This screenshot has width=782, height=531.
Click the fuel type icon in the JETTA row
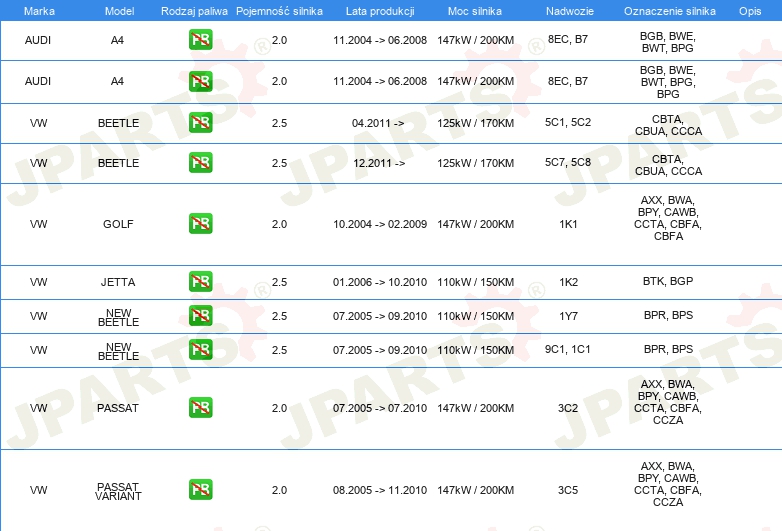pyautogui.click(x=200, y=281)
